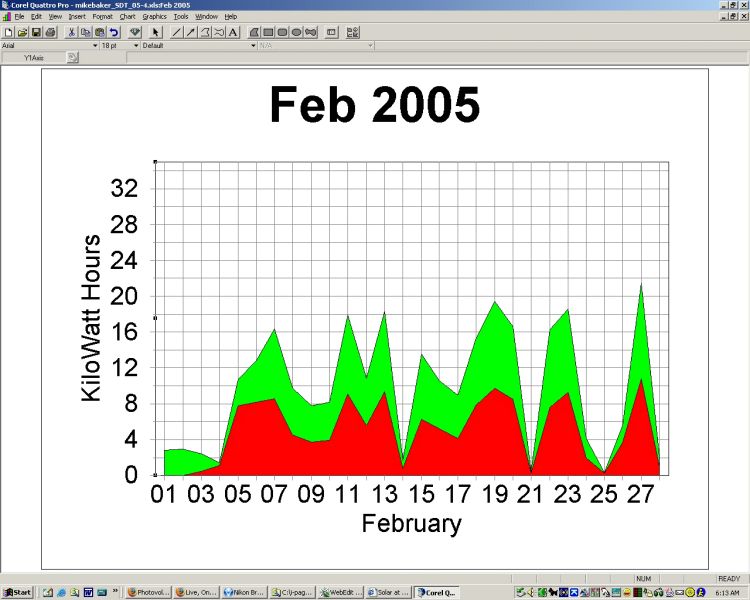The image size is (750, 600).
Task: Open the Arial font name dropdown
Action: (x=96, y=45)
